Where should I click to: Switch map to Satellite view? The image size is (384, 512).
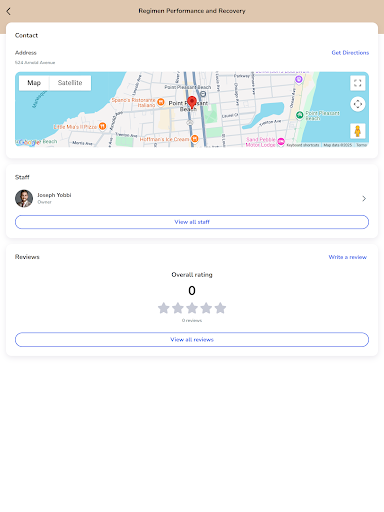coord(70,83)
